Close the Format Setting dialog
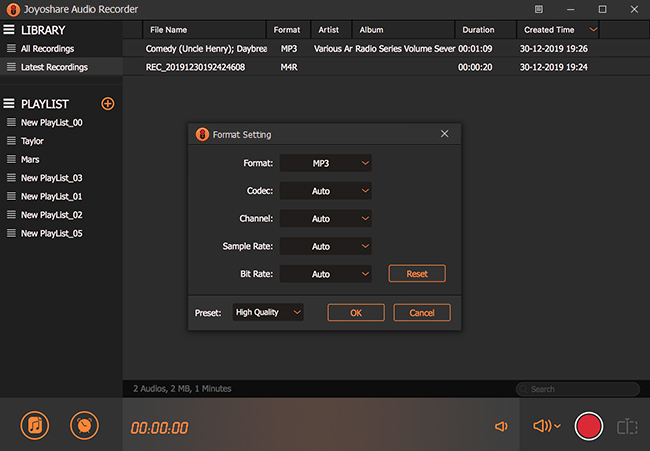The height and width of the screenshot is (451, 650). pyautogui.click(x=445, y=134)
